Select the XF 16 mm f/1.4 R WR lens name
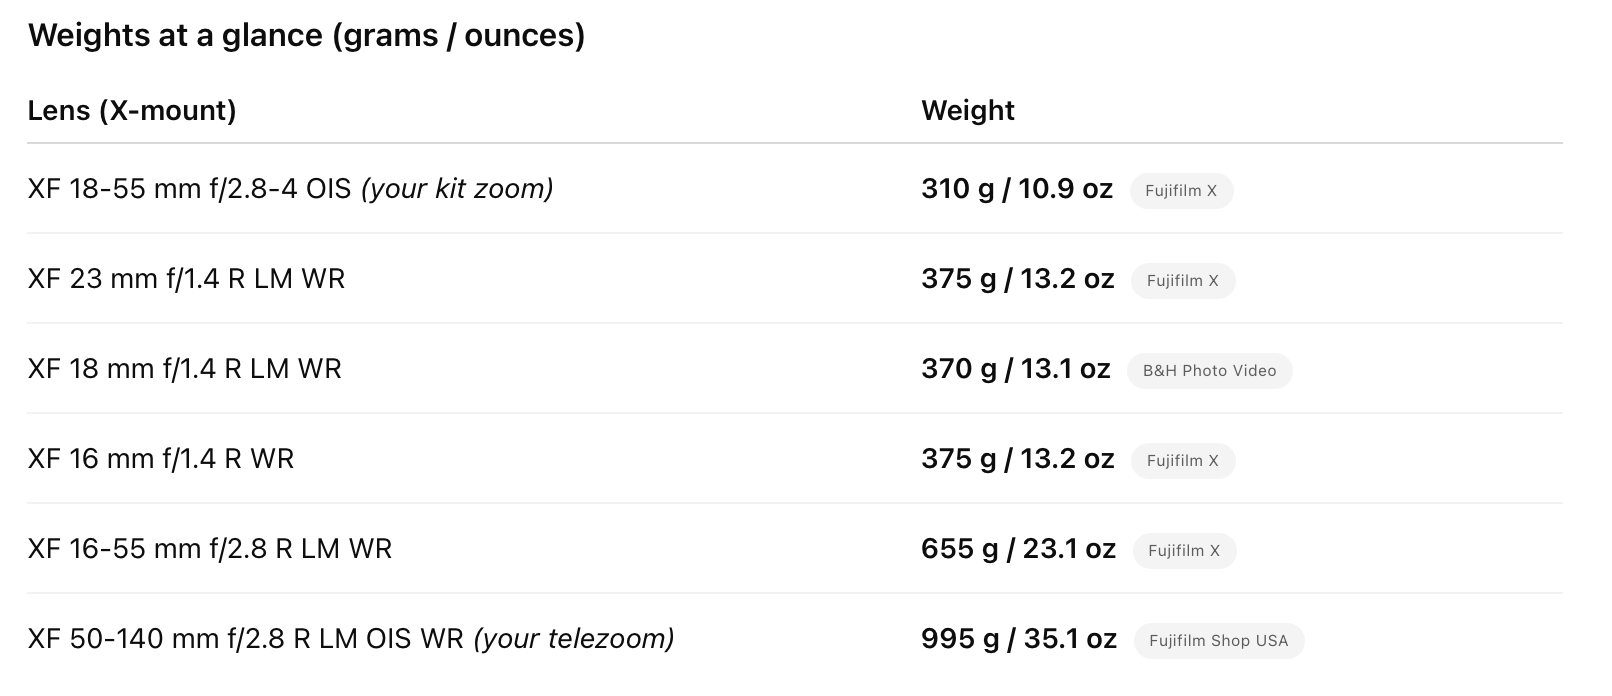Screen dimensions: 1612x696 pos(161,459)
